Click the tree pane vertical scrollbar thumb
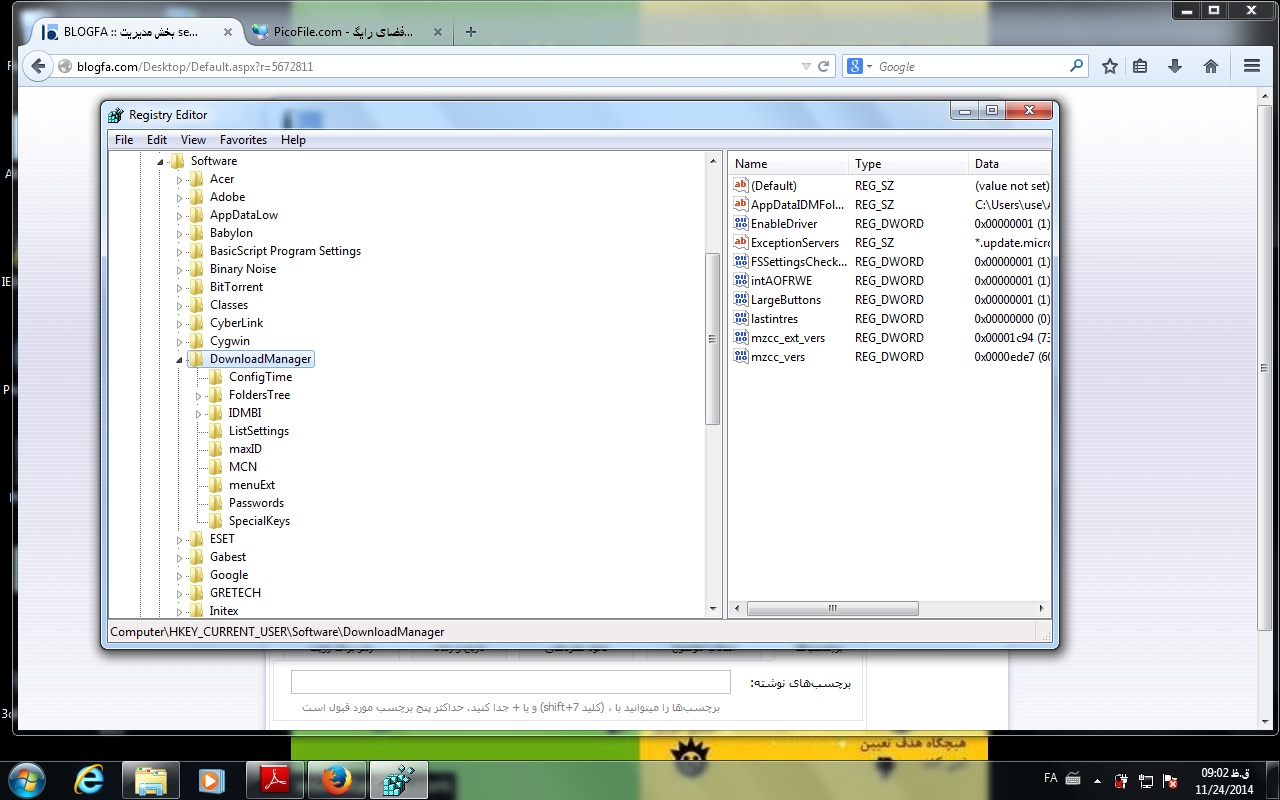The height and width of the screenshot is (800, 1280). pyautogui.click(x=713, y=339)
